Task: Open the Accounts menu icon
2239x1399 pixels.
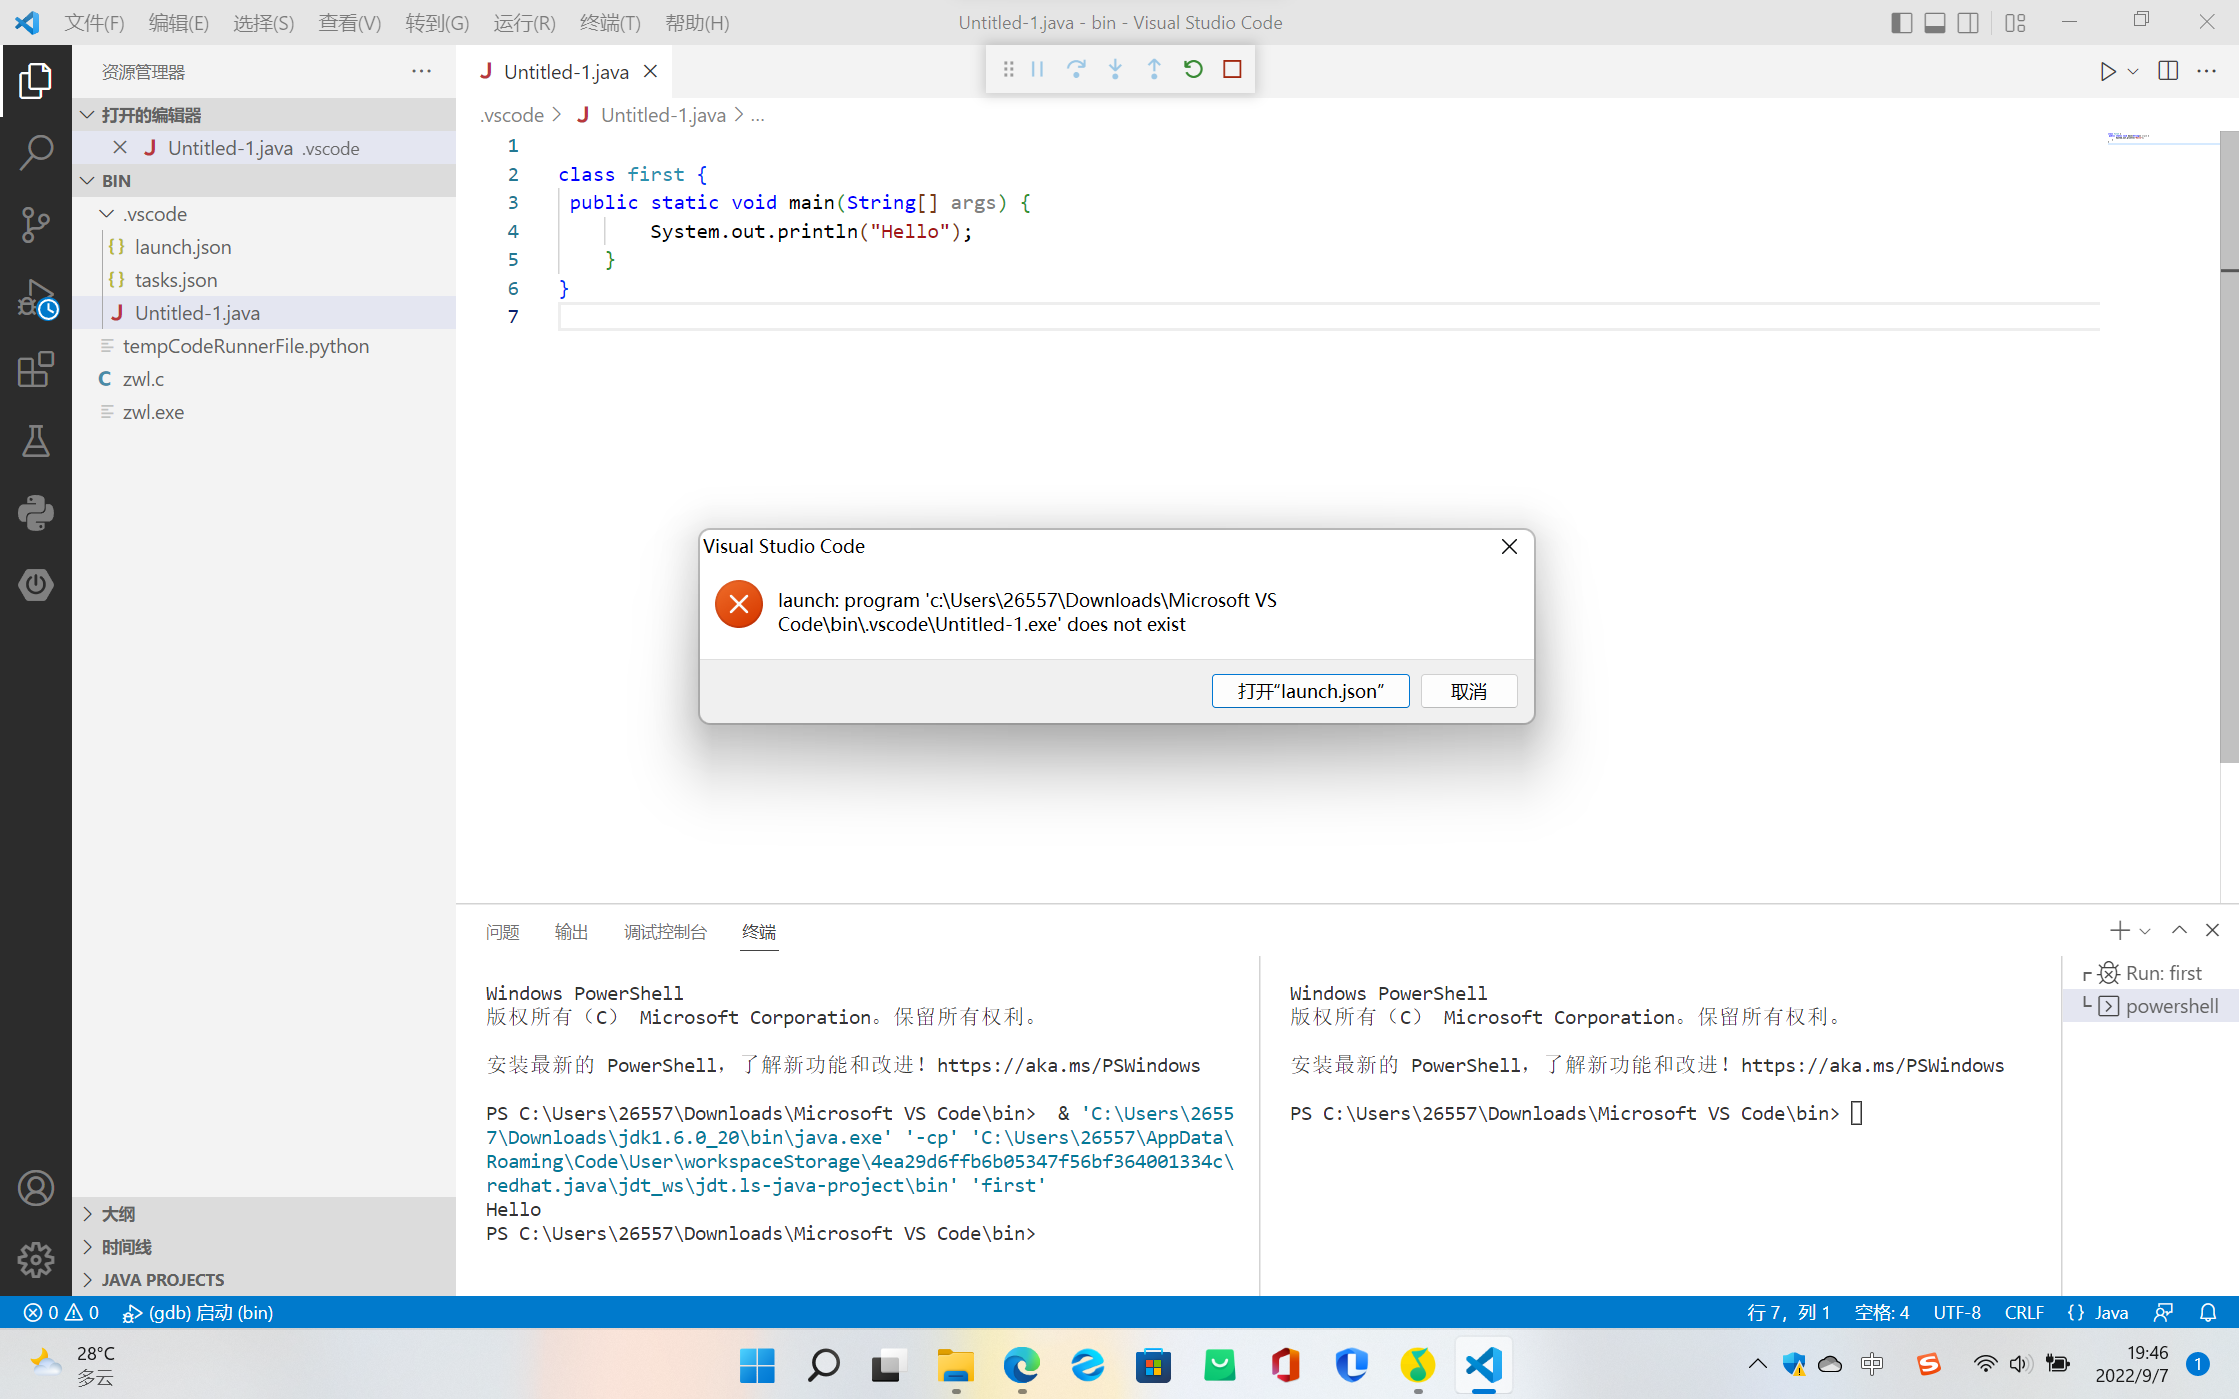Action: pos(36,1188)
